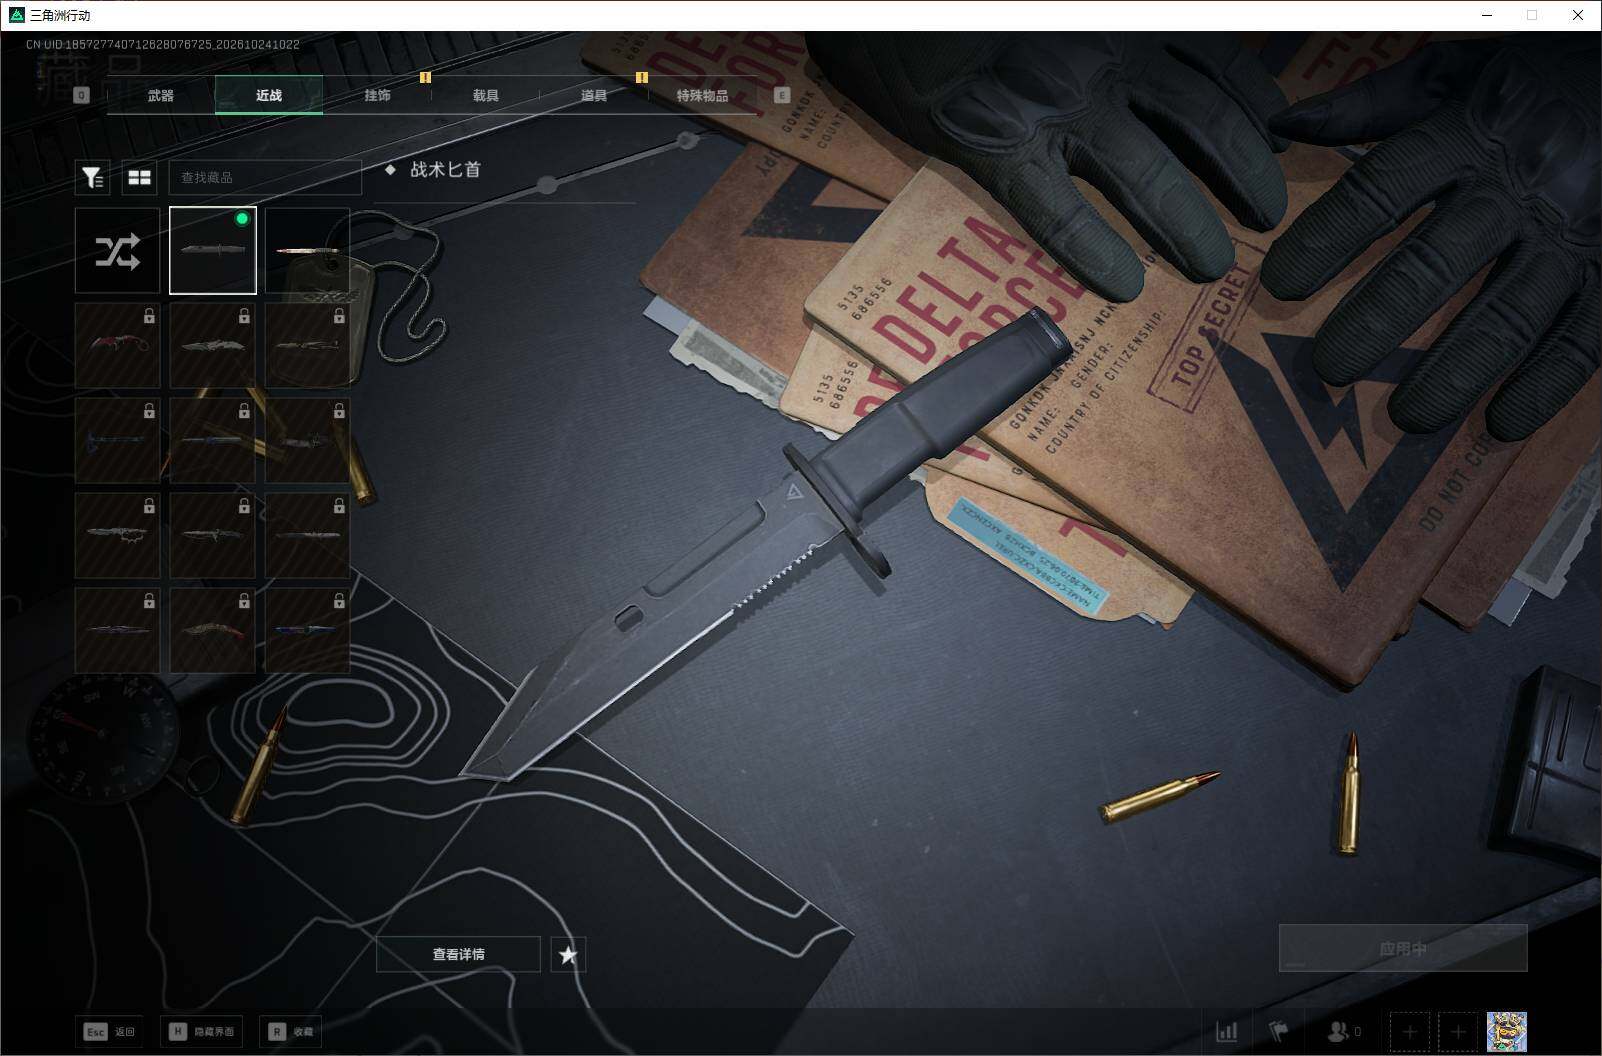Image resolution: width=1602 pixels, height=1056 pixels.
Task: Open the friends list icon showing 0
Action: [1343, 1031]
